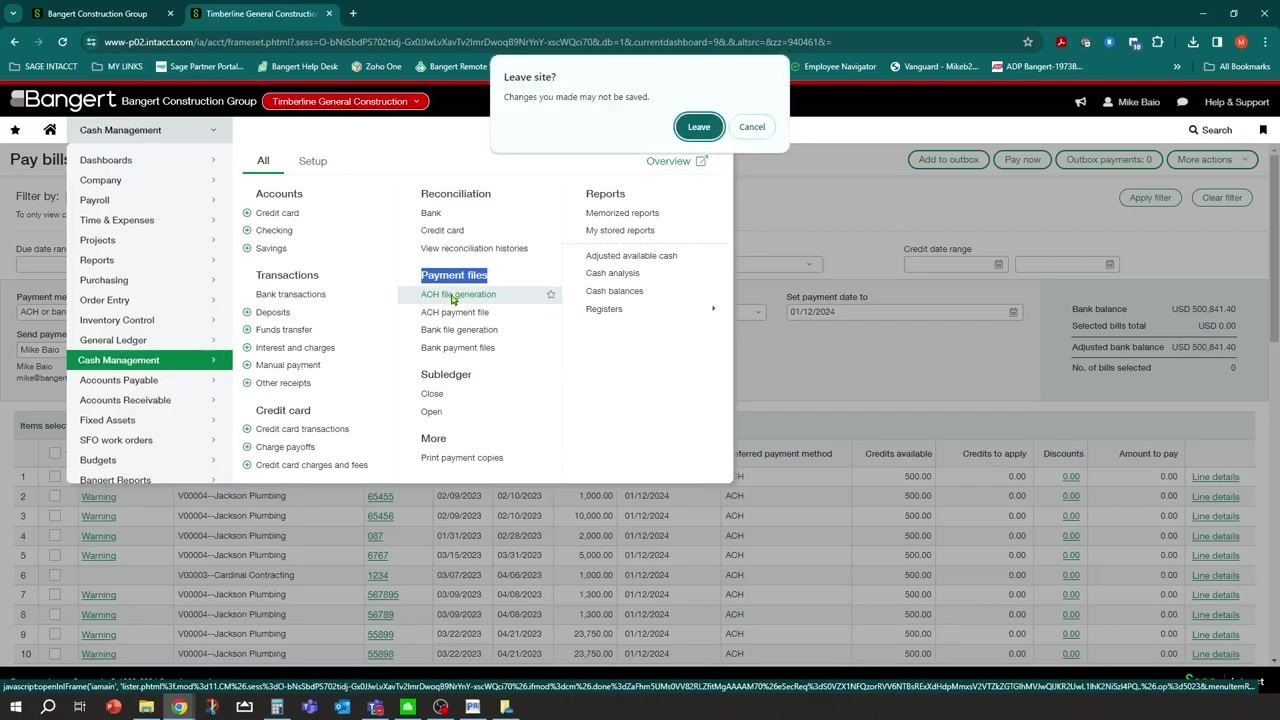Click the plus icon next to Manual payment

click(x=247, y=365)
